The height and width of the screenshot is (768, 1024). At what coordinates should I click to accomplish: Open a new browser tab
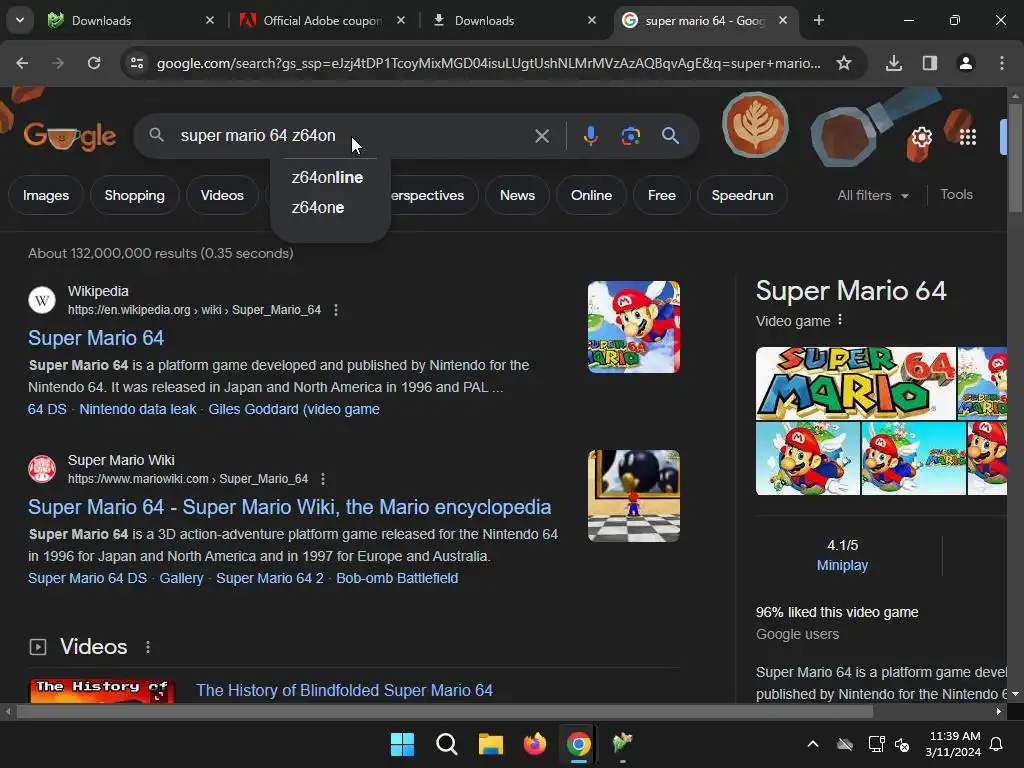[819, 20]
